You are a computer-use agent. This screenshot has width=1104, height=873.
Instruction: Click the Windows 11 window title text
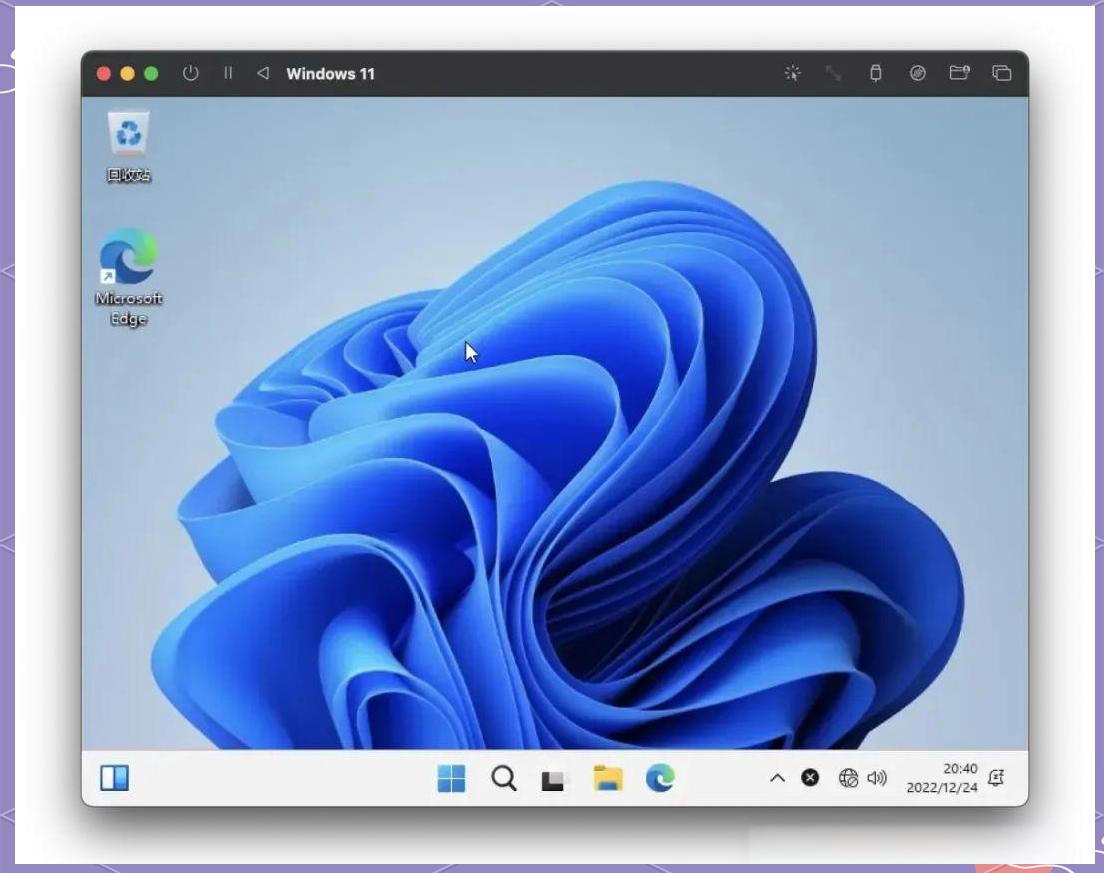tap(330, 73)
